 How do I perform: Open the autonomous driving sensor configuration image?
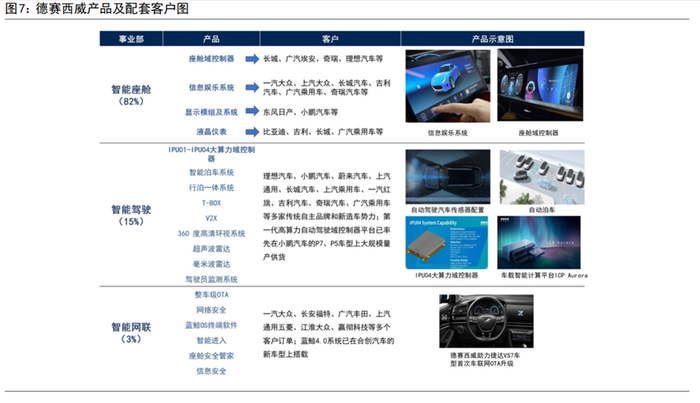click(x=448, y=177)
